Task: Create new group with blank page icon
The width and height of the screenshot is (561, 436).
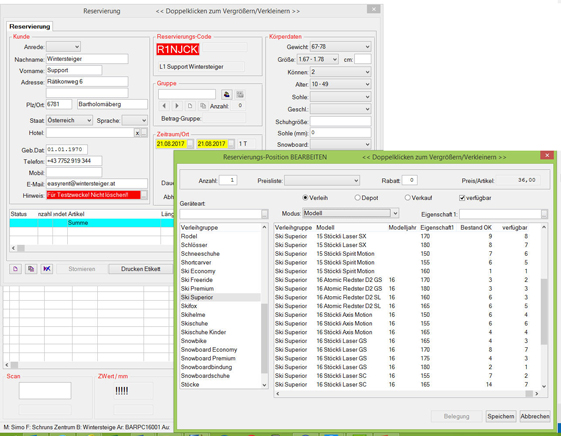Action: click(x=190, y=106)
